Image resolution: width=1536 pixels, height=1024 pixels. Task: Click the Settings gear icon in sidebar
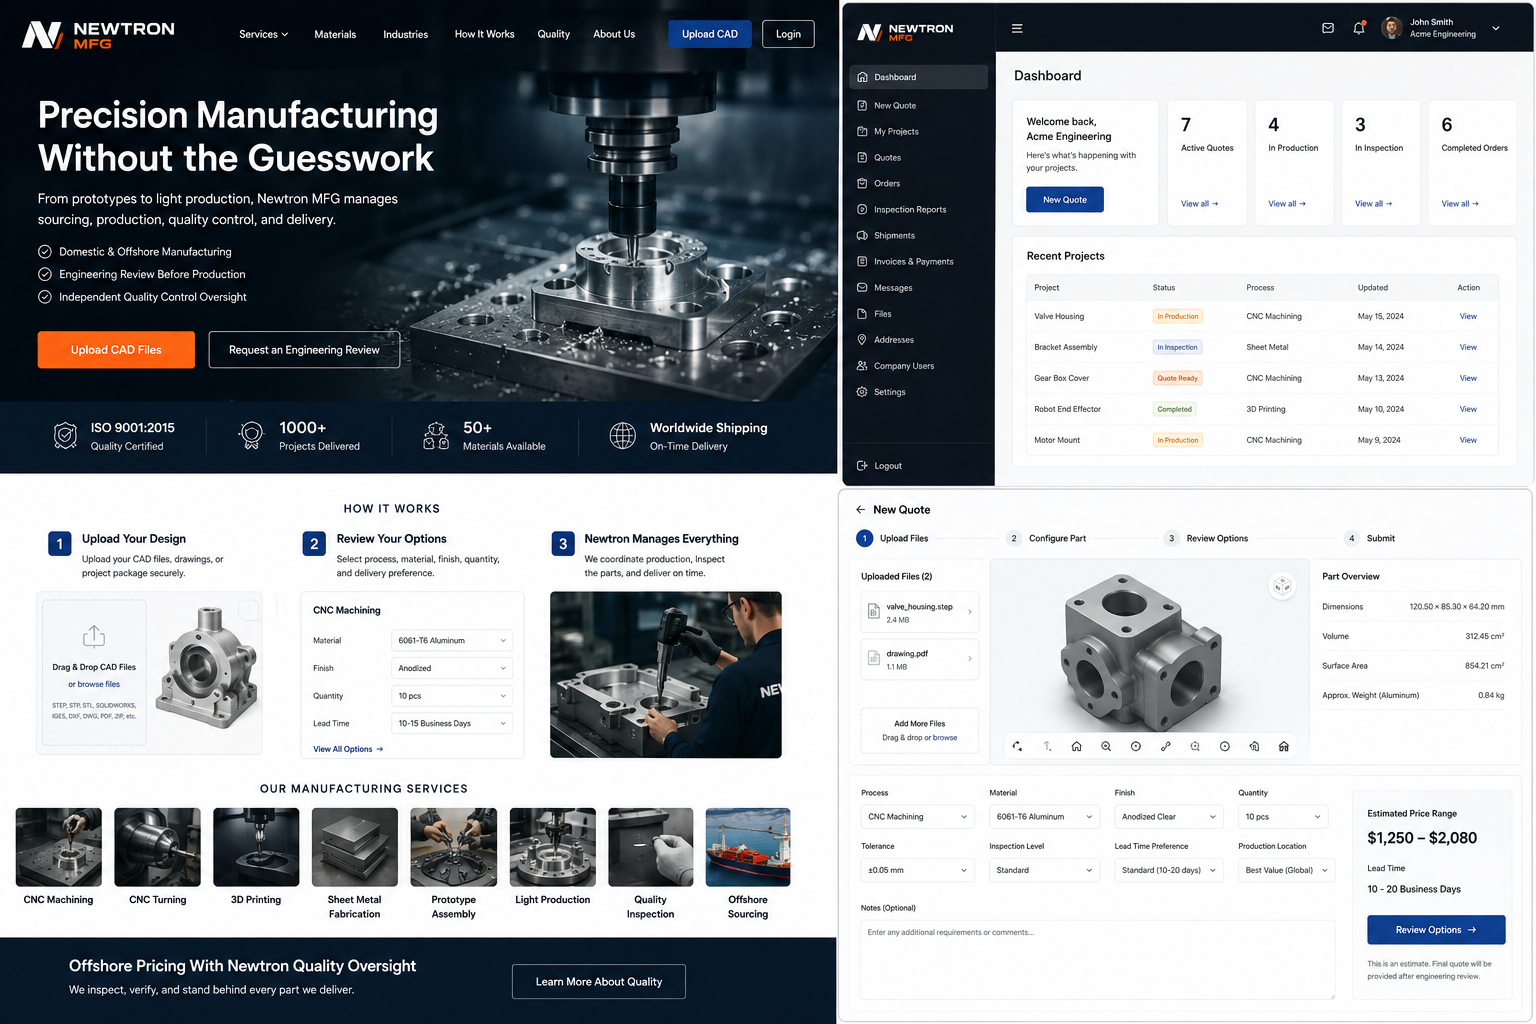point(862,392)
